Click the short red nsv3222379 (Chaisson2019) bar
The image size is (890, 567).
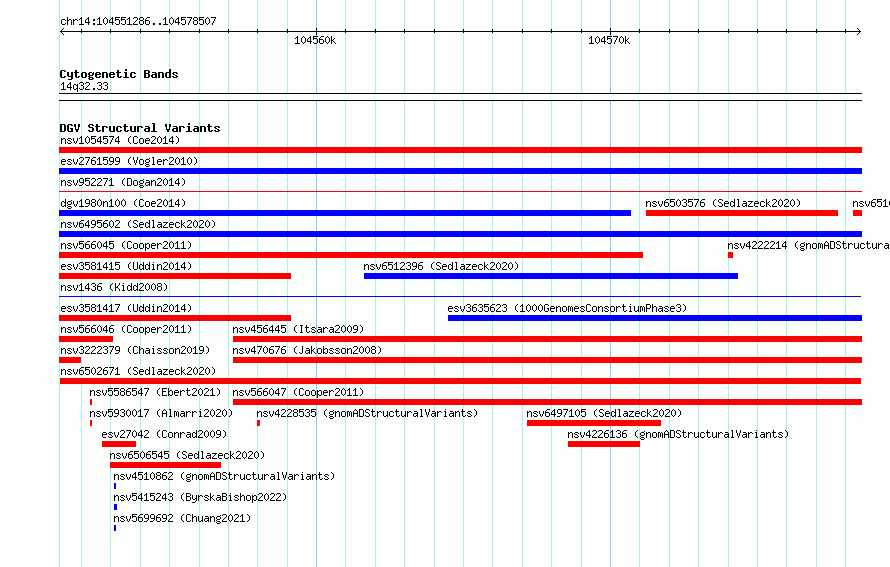pyautogui.click(x=70, y=360)
